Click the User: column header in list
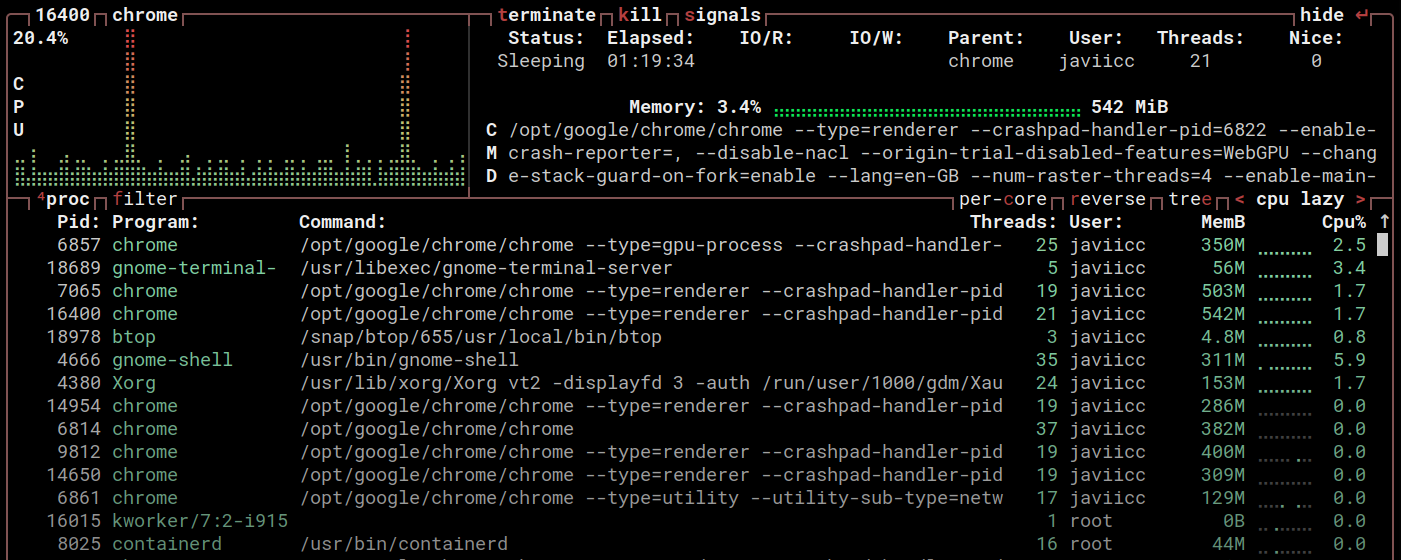 [1097, 222]
